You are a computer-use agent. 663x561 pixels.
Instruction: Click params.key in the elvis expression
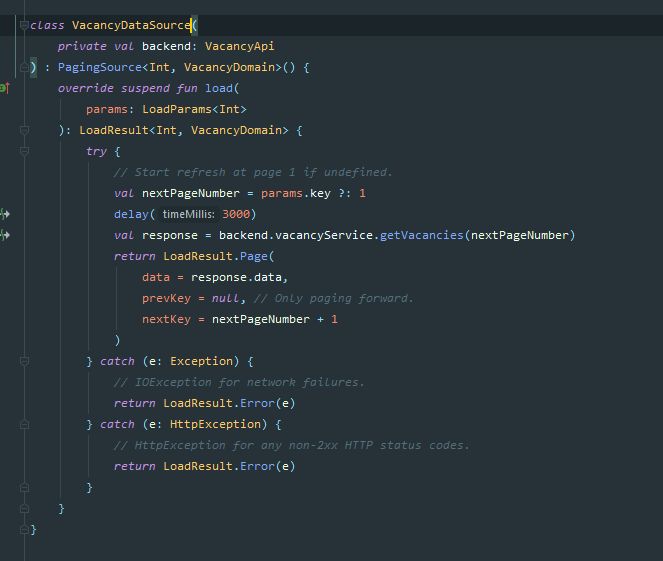click(x=296, y=193)
